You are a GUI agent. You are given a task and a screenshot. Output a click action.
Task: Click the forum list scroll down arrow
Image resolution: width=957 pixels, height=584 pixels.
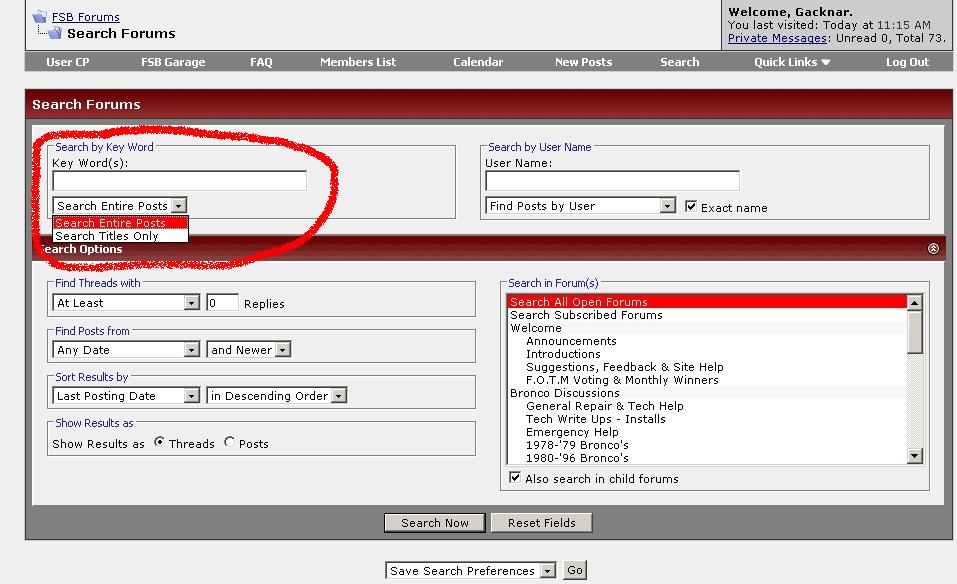click(914, 456)
